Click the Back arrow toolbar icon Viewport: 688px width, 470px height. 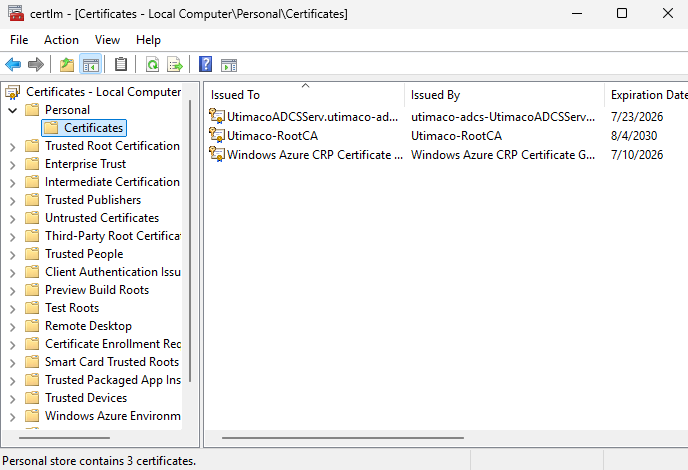click(13, 65)
